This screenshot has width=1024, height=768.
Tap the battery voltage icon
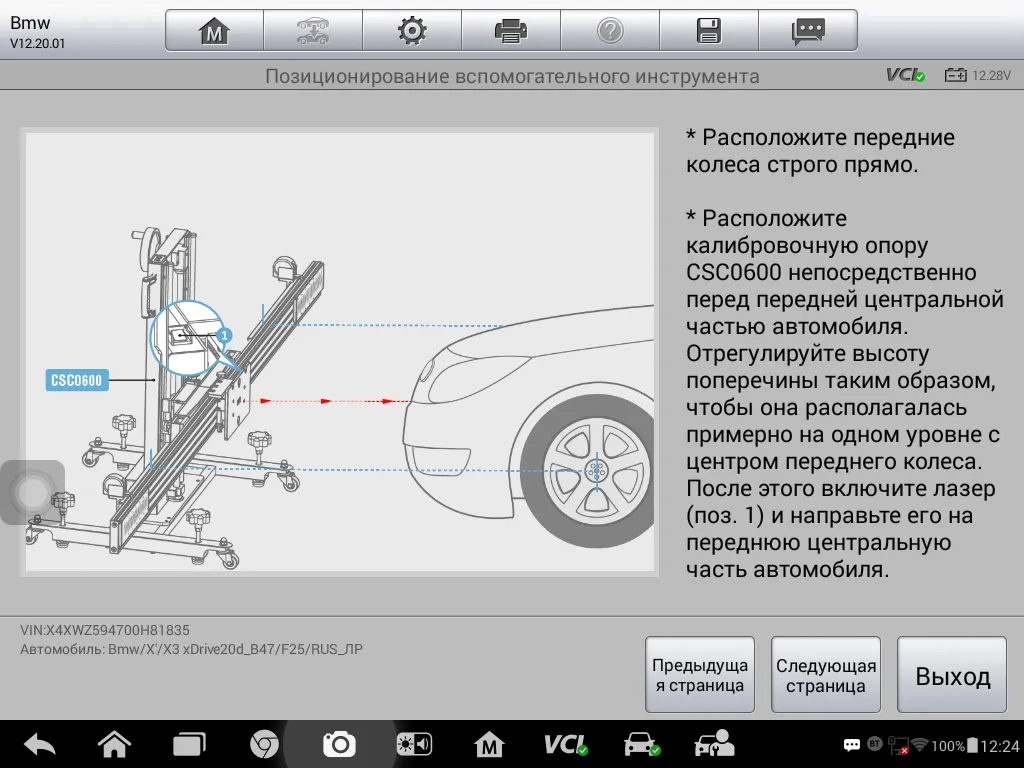click(x=955, y=75)
